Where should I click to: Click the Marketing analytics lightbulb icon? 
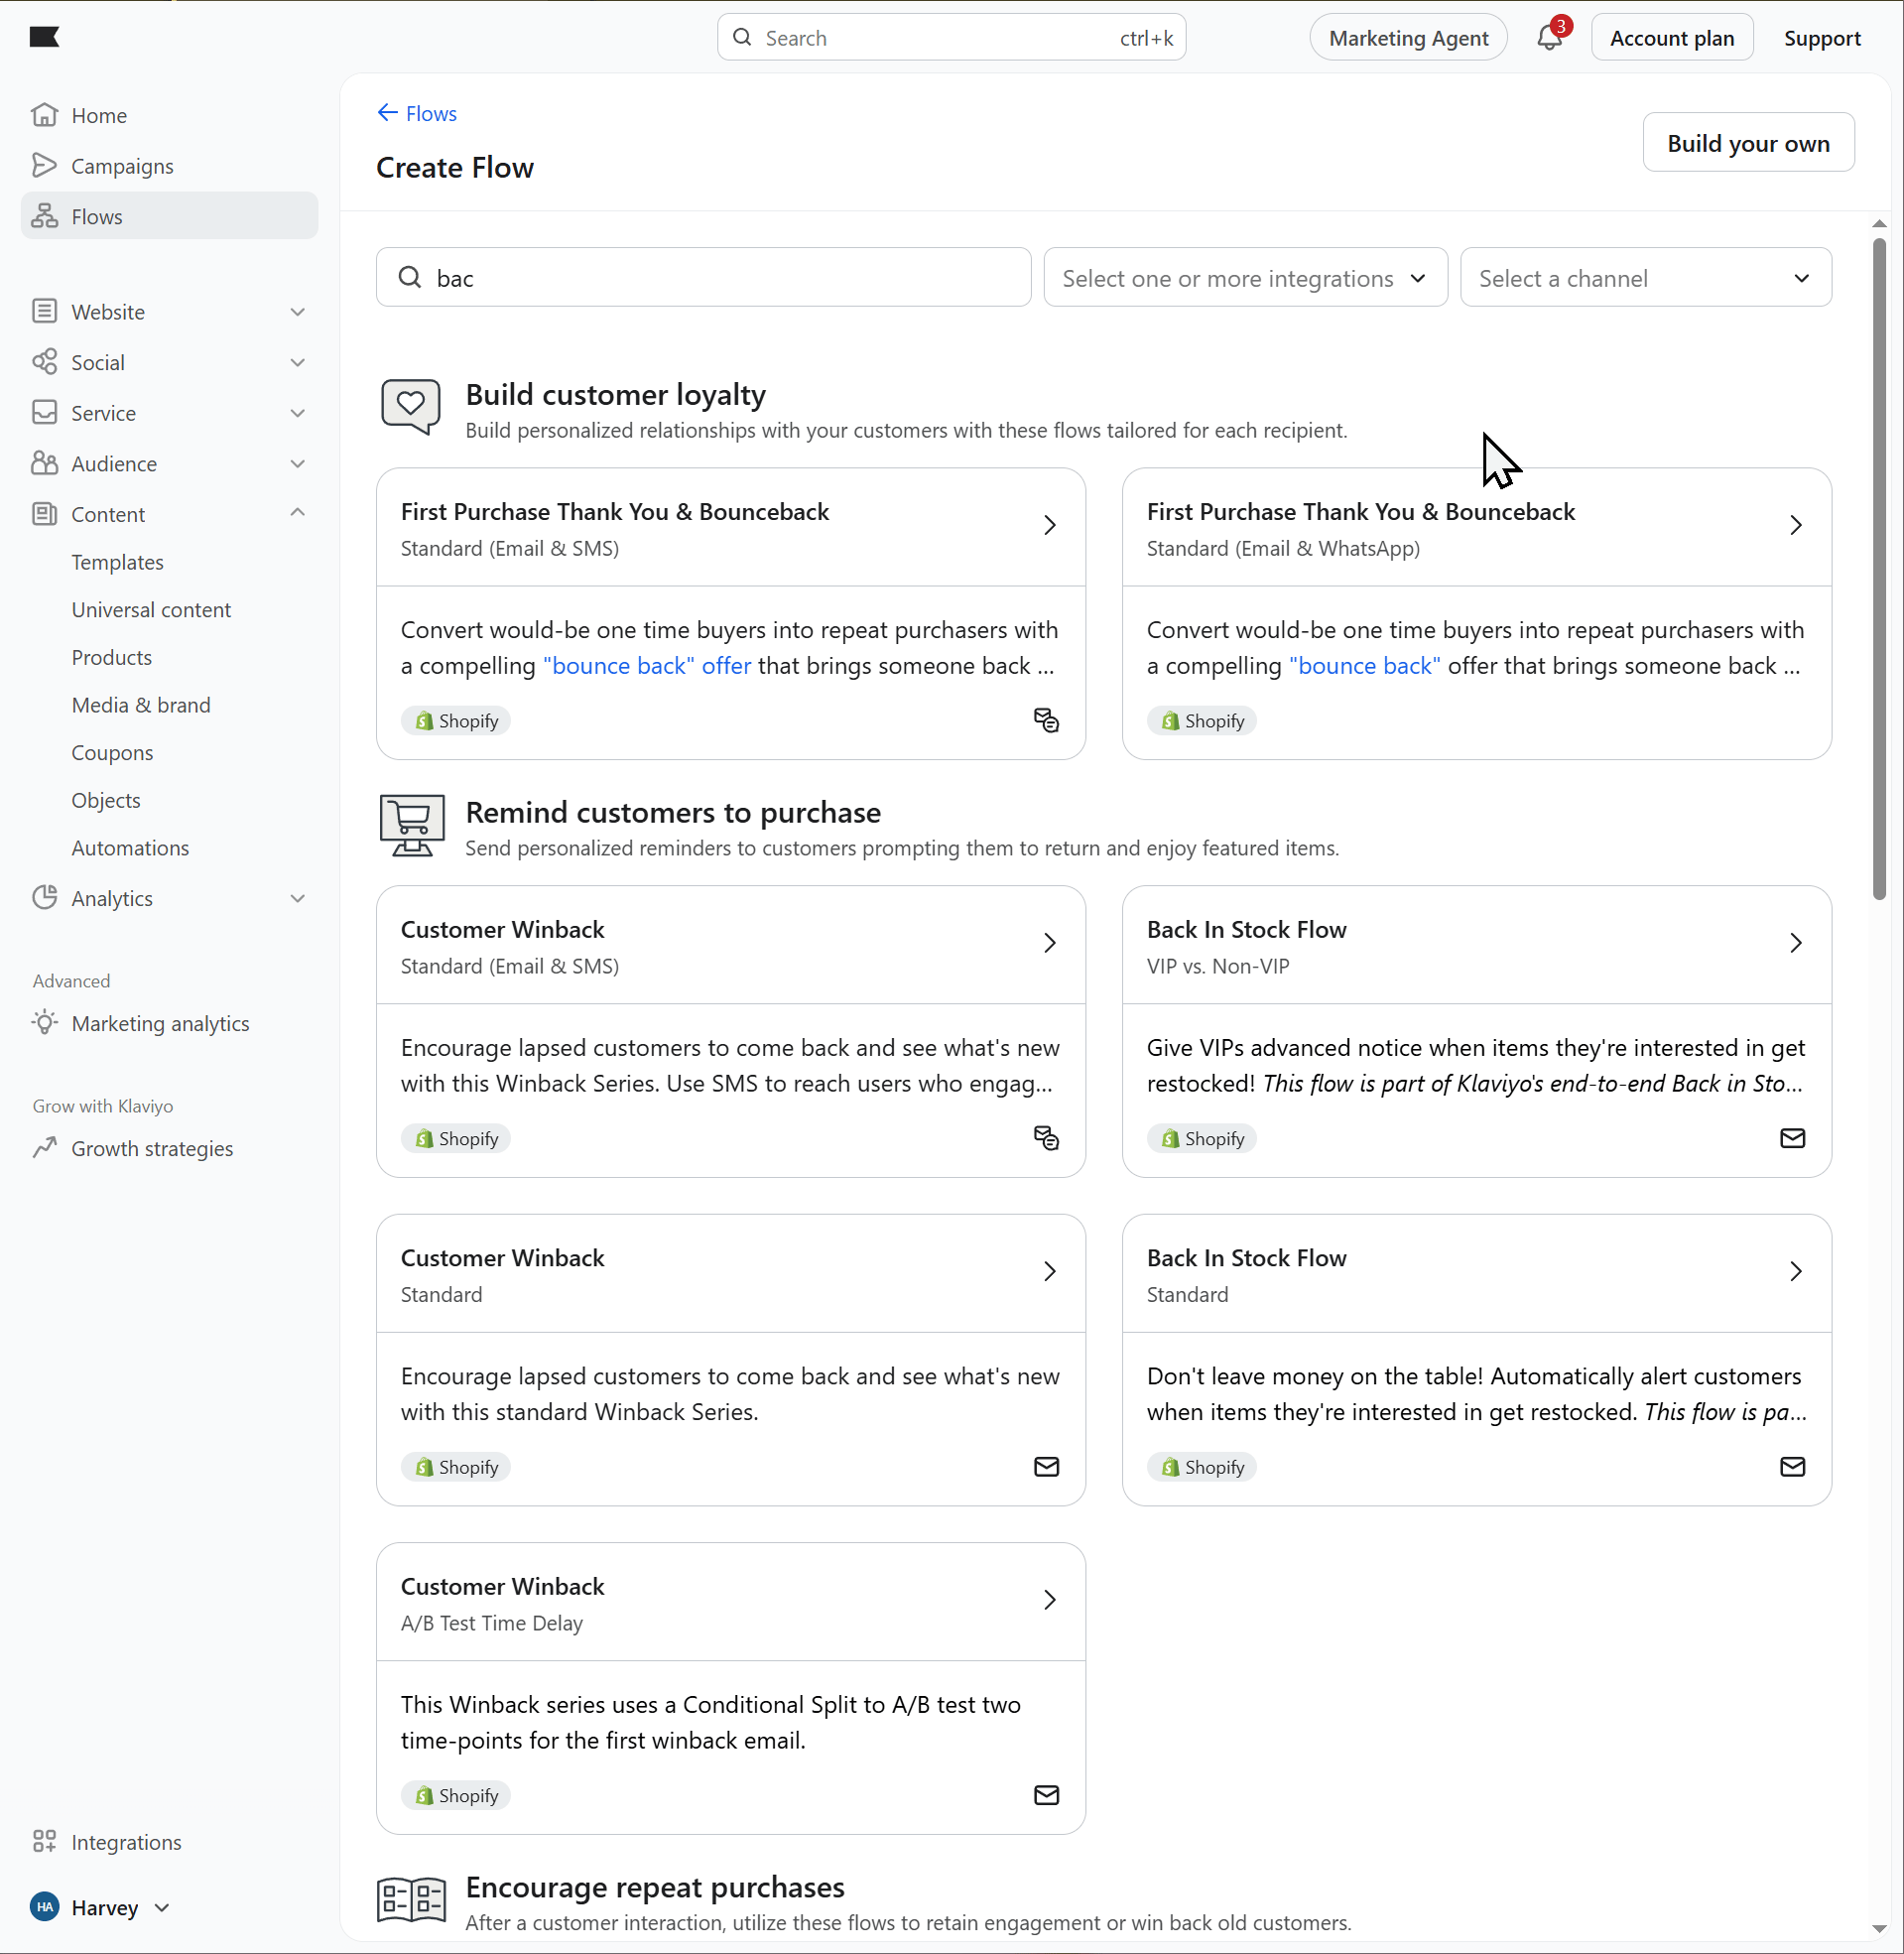pos(44,1022)
